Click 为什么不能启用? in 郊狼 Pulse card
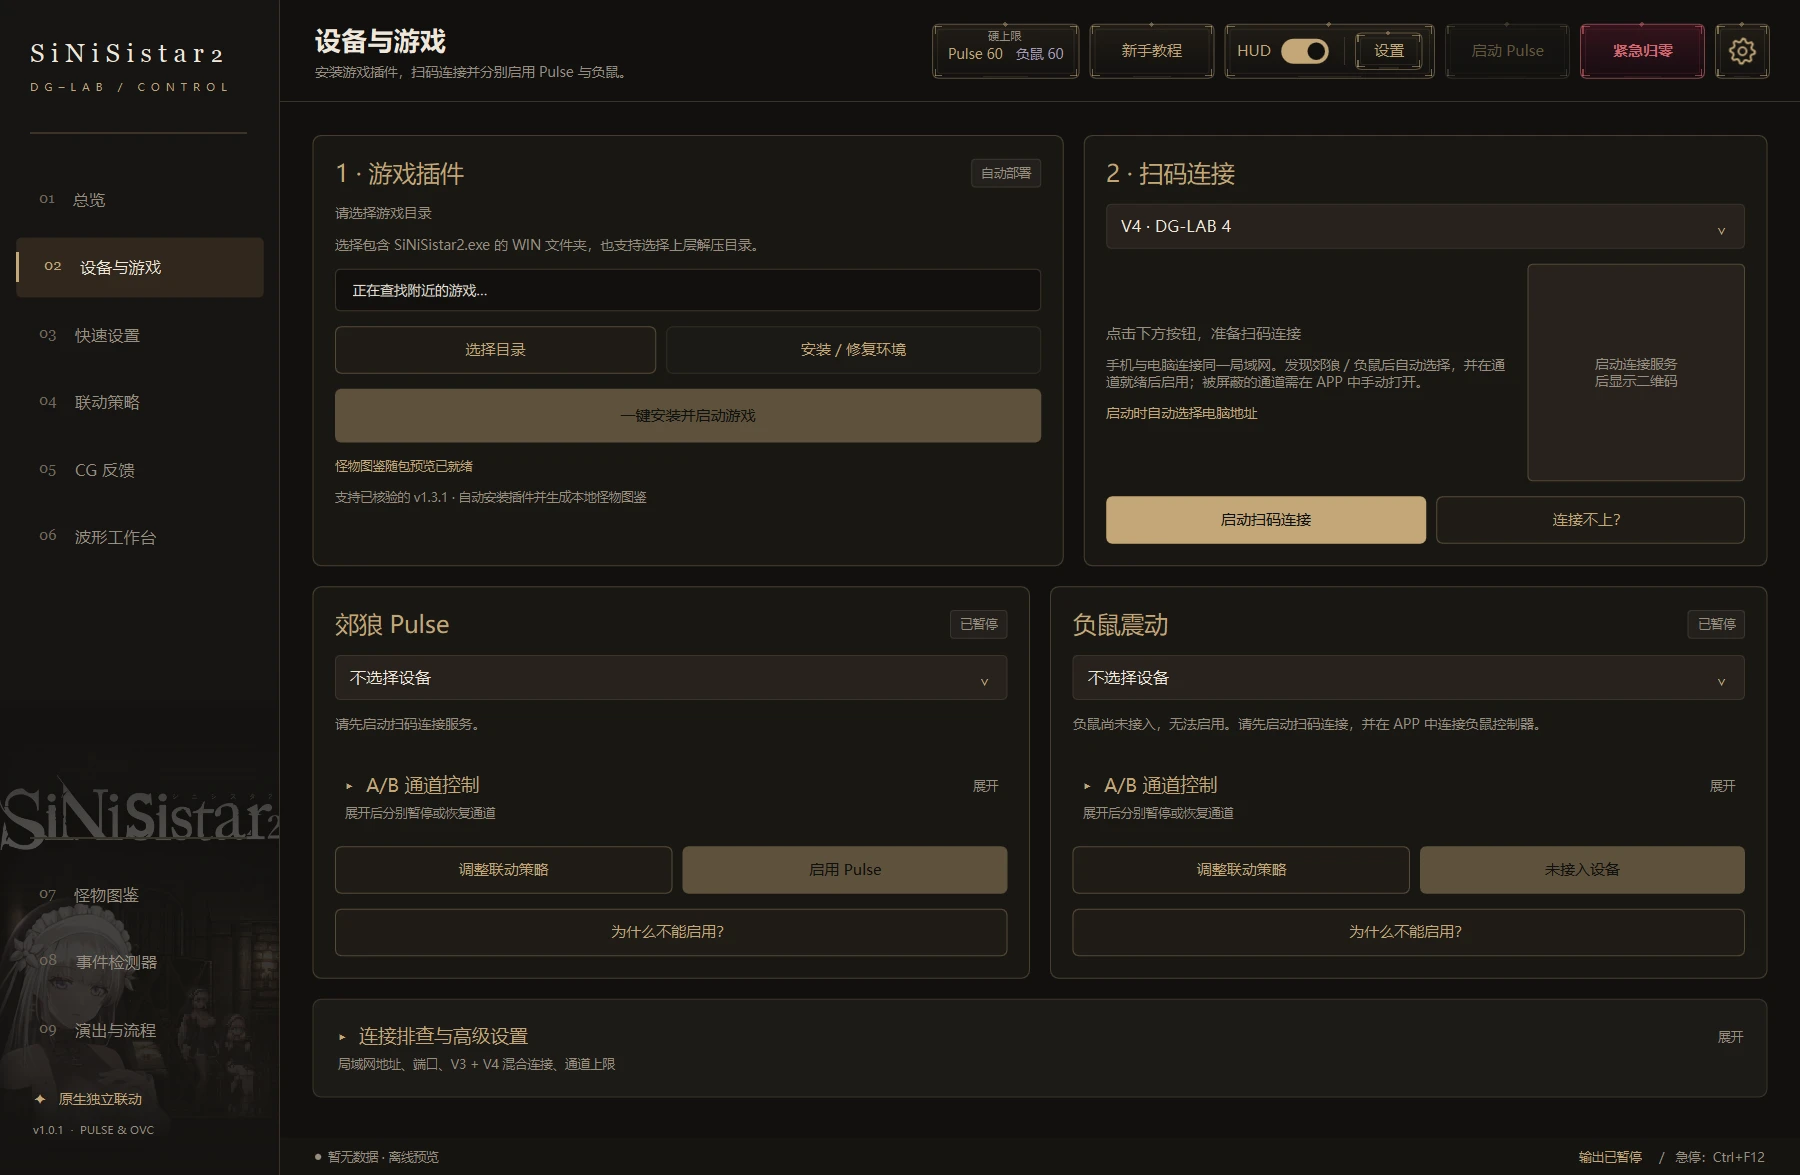Viewport: 1800px width, 1175px height. (x=671, y=932)
